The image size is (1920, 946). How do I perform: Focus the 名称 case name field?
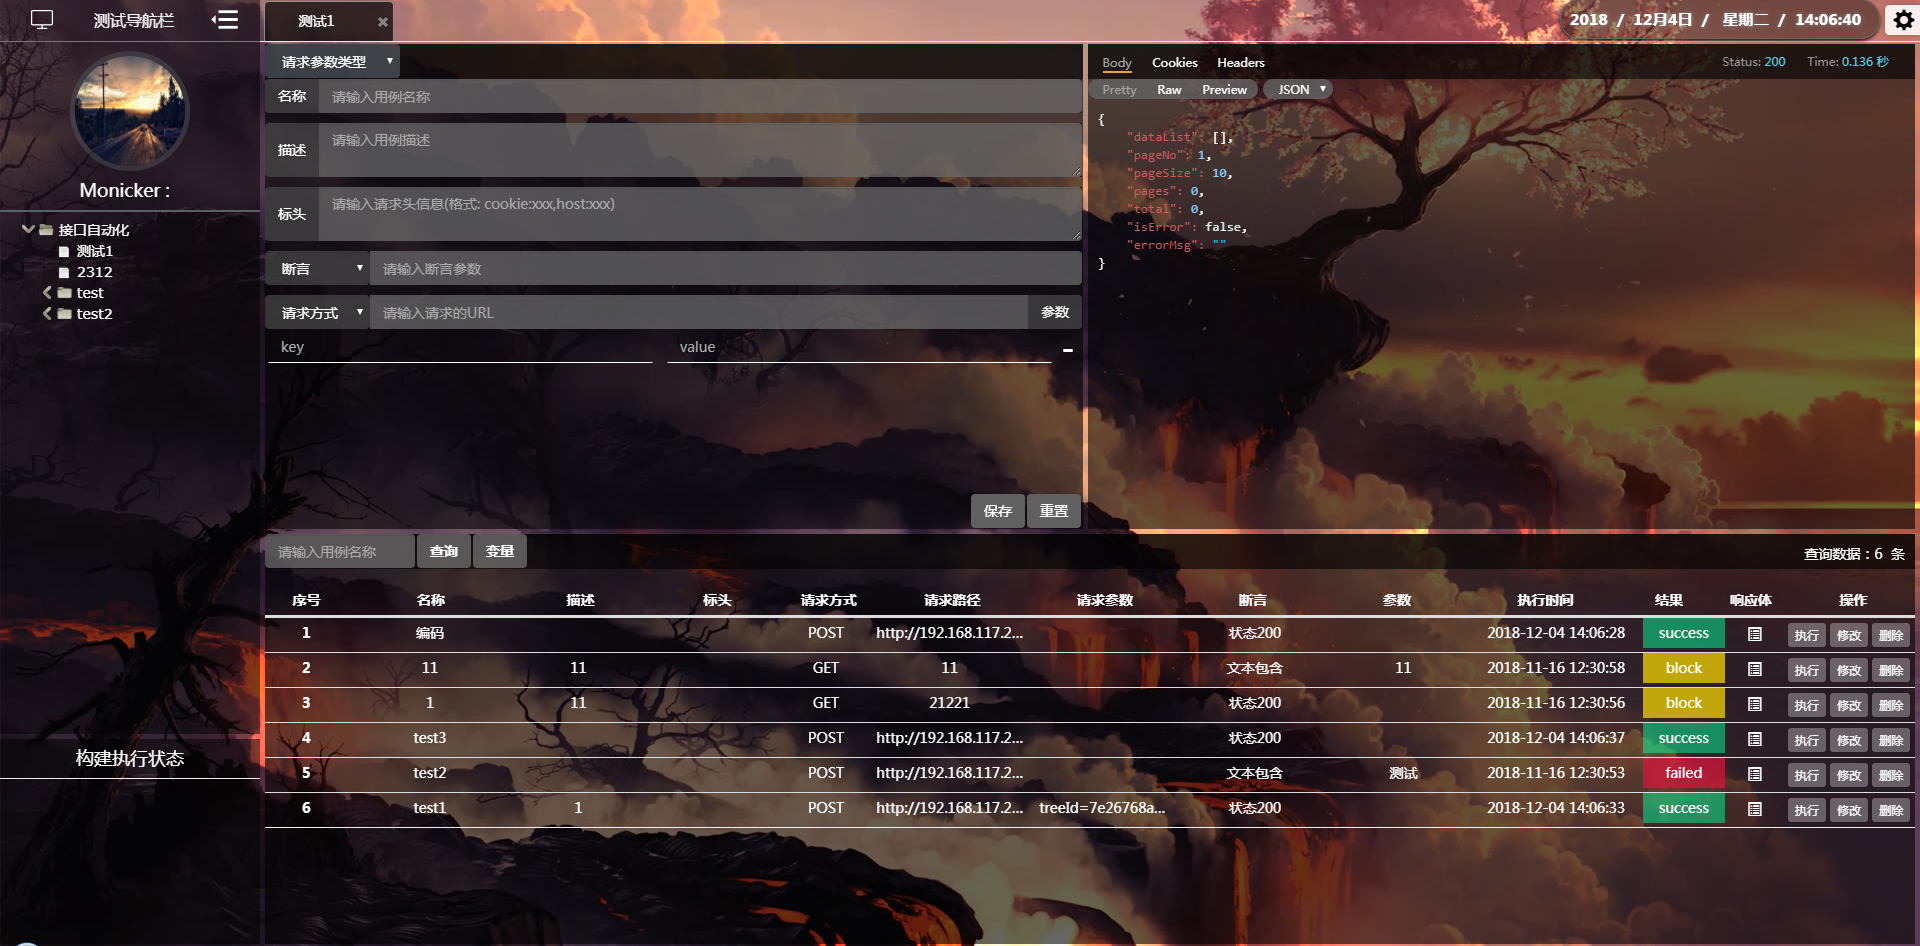700,96
